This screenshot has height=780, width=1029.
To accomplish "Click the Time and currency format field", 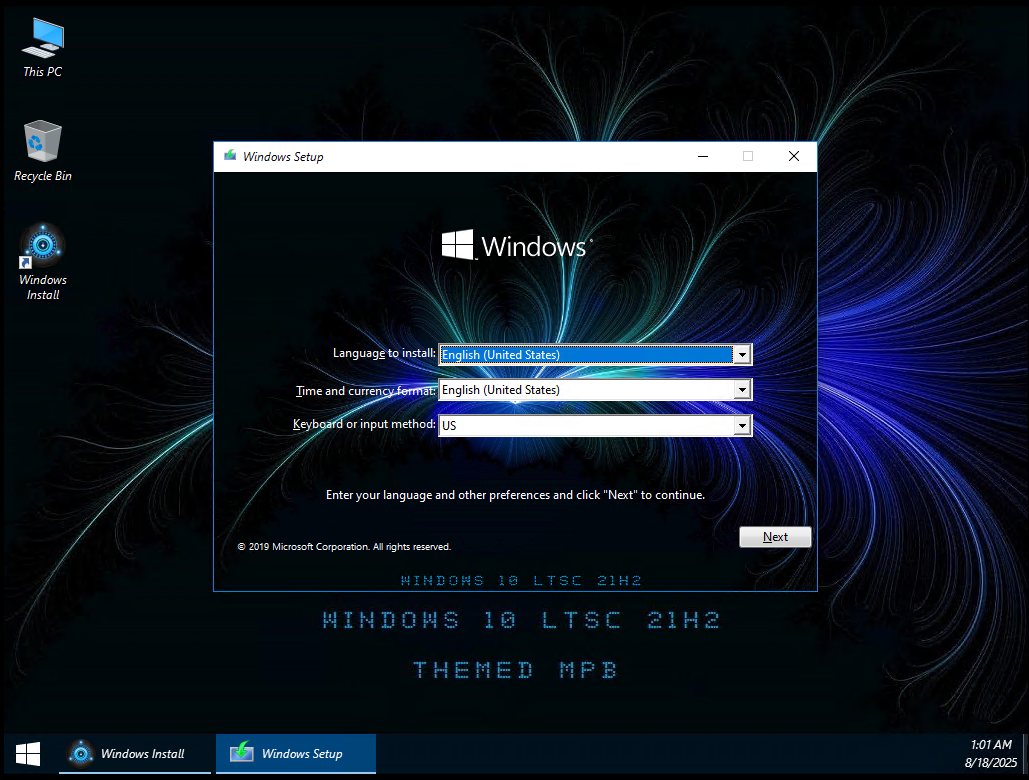I will click(x=595, y=390).
